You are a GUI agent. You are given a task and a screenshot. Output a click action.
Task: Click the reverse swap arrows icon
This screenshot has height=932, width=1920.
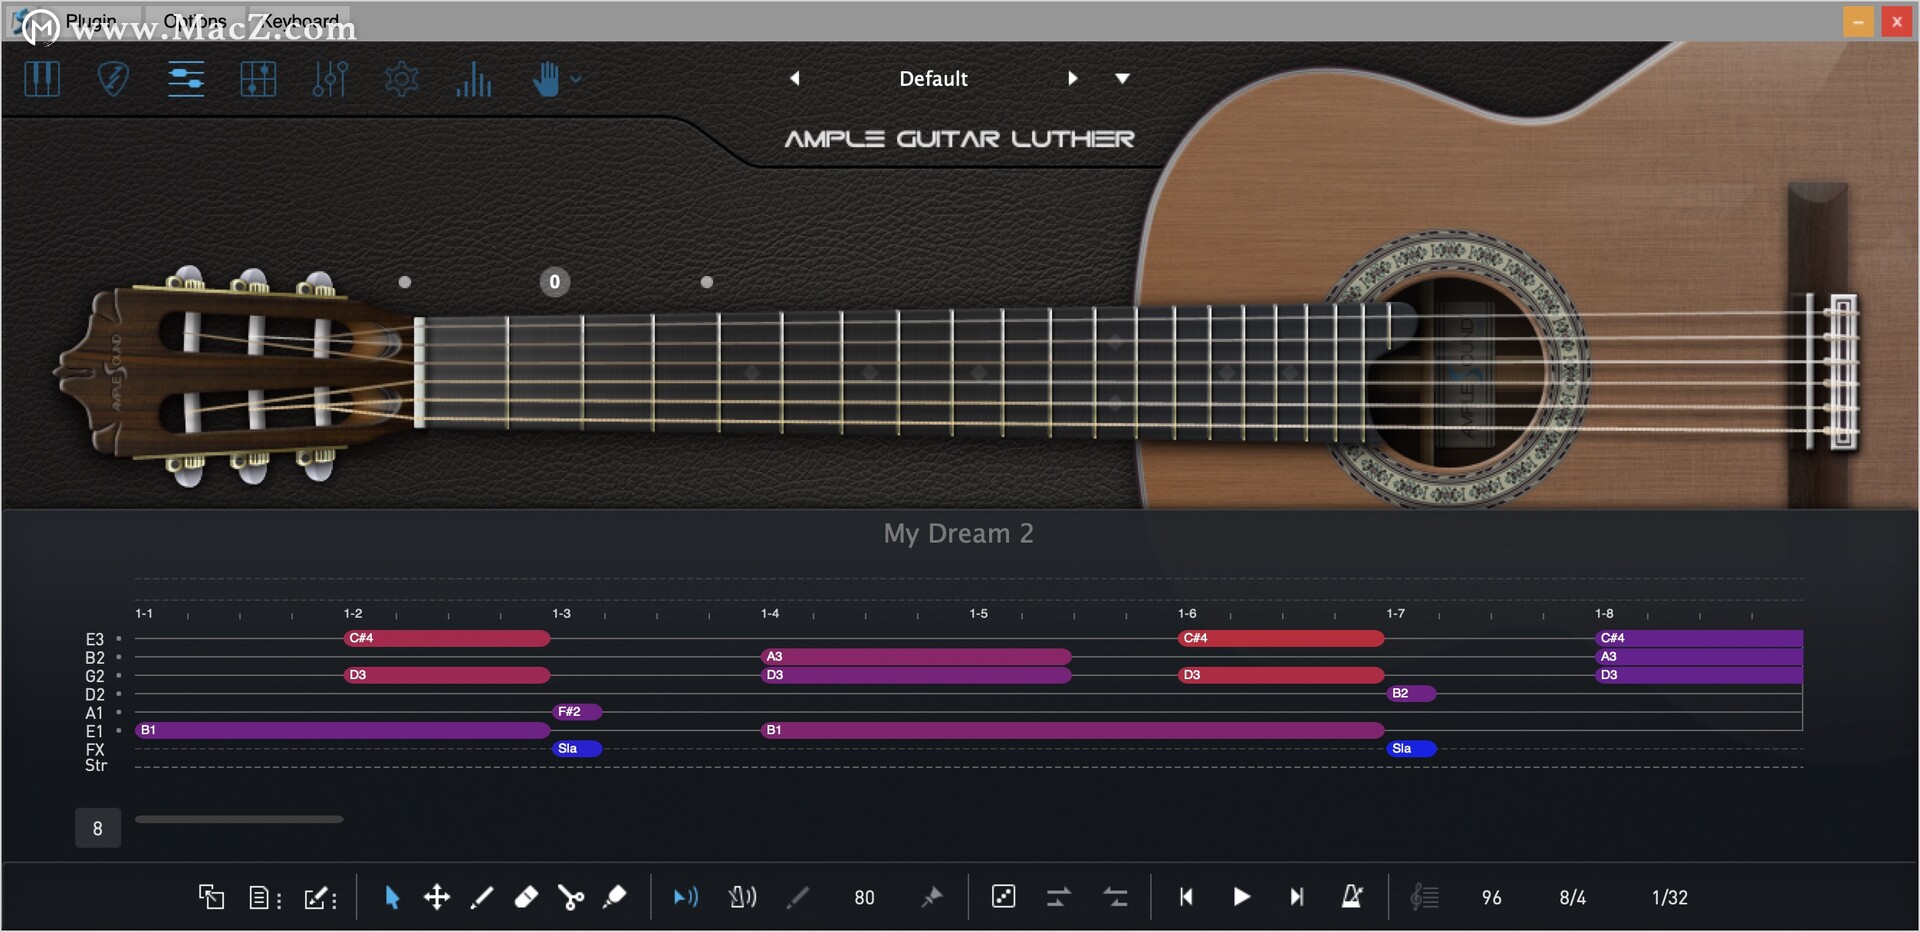coord(1114,897)
